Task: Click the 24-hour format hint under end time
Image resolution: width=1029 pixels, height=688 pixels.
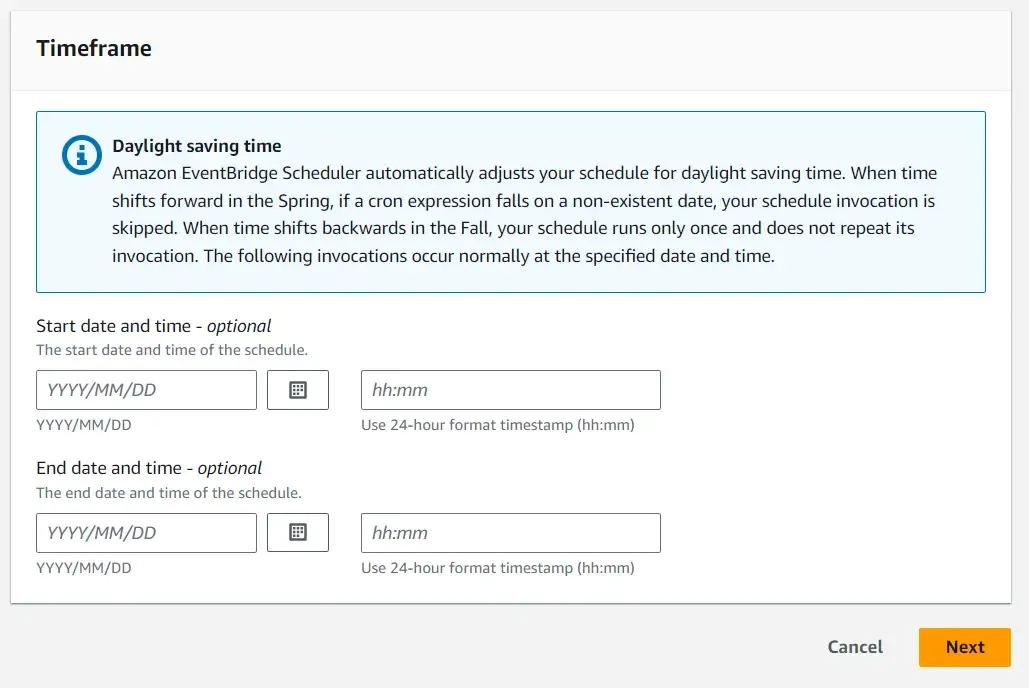Action: (x=498, y=567)
